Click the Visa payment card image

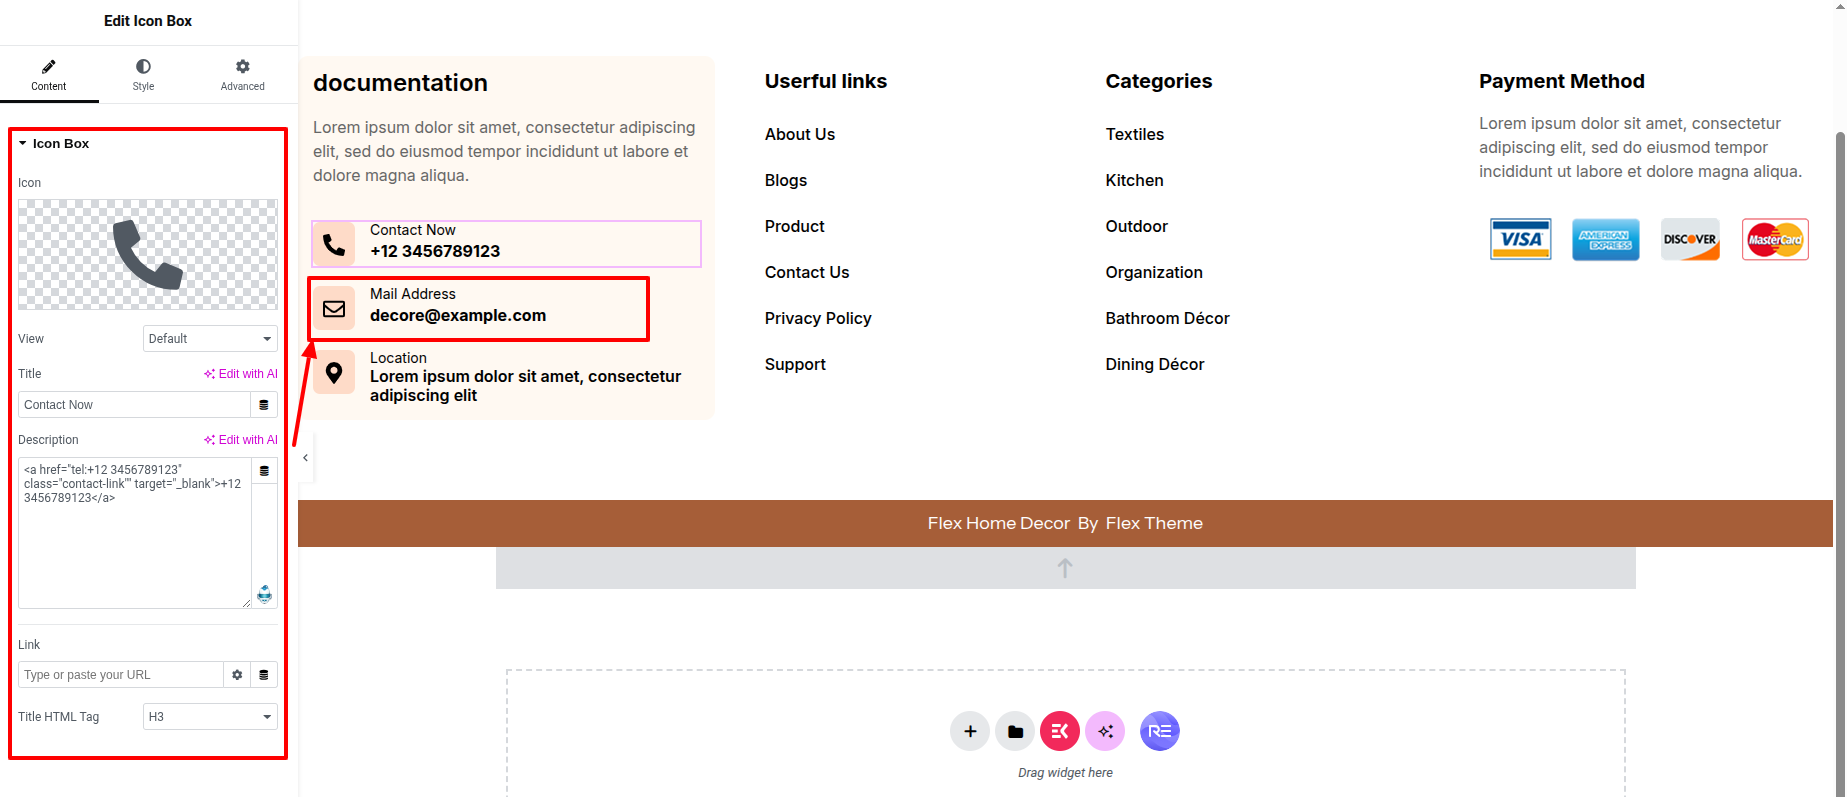click(1520, 239)
